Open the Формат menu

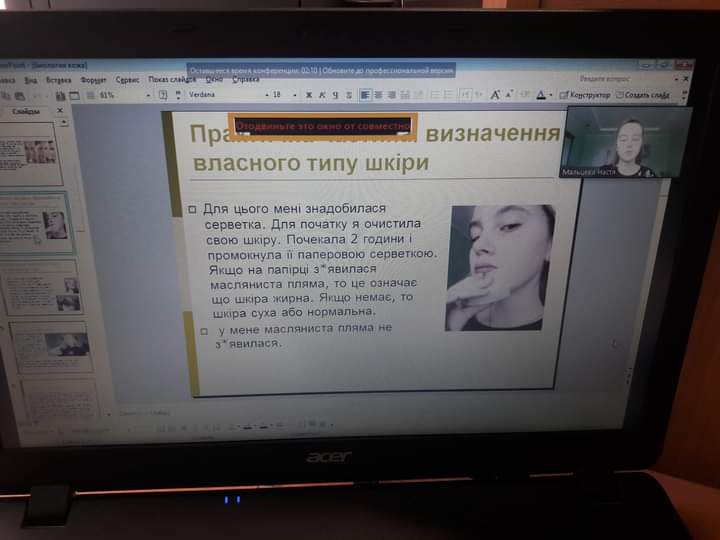pyautogui.click(x=93, y=79)
